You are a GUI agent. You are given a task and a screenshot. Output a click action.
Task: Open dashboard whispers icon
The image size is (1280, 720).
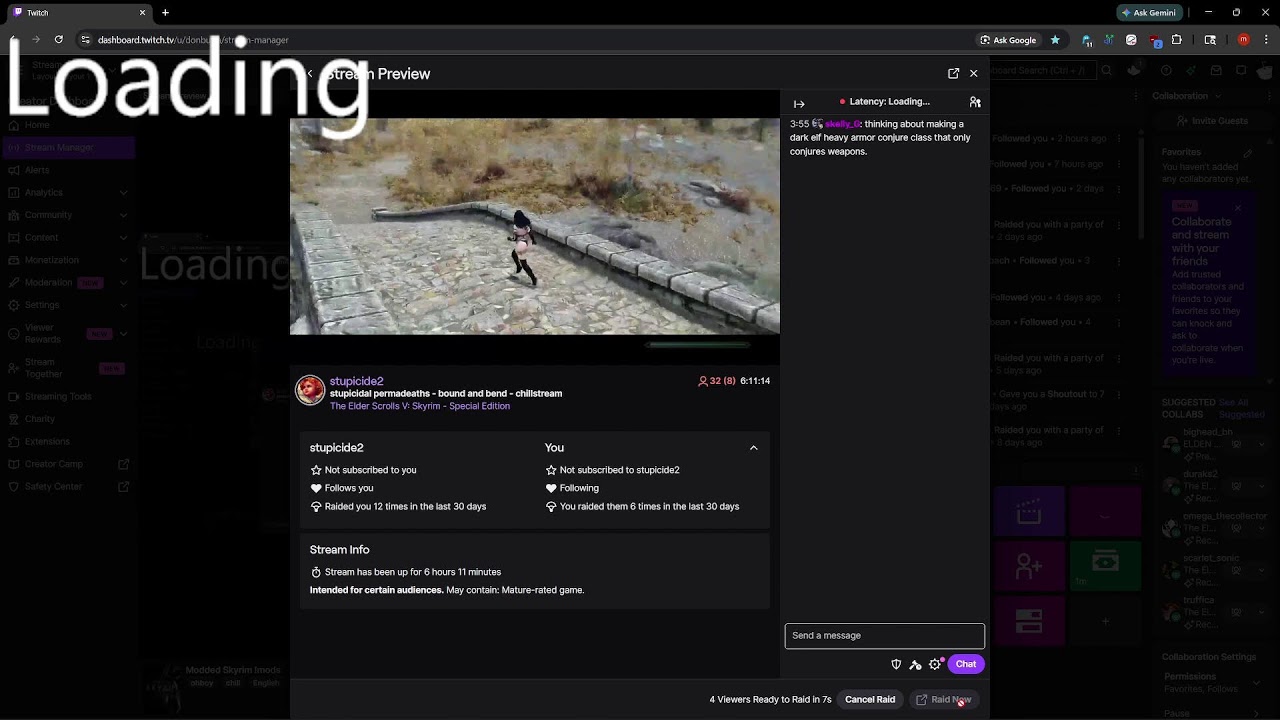[x=1241, y=70]
